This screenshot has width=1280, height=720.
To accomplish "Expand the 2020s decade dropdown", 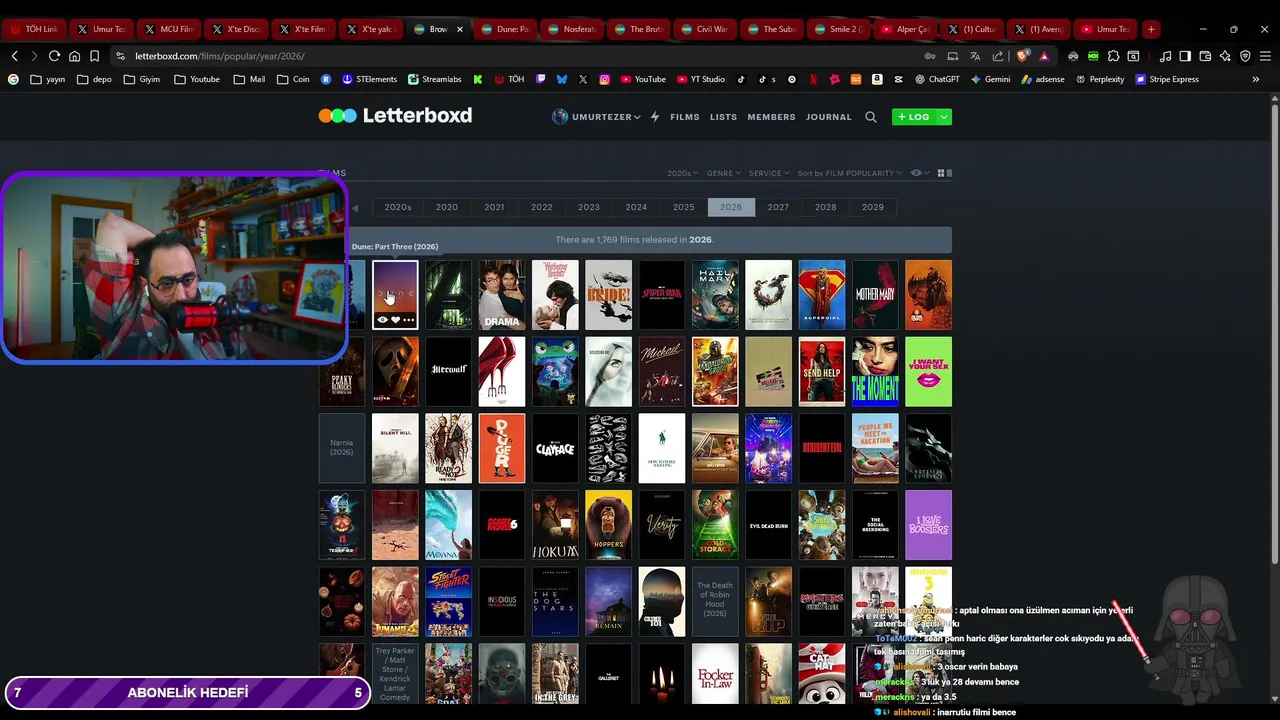I will [x=683, y=173].
